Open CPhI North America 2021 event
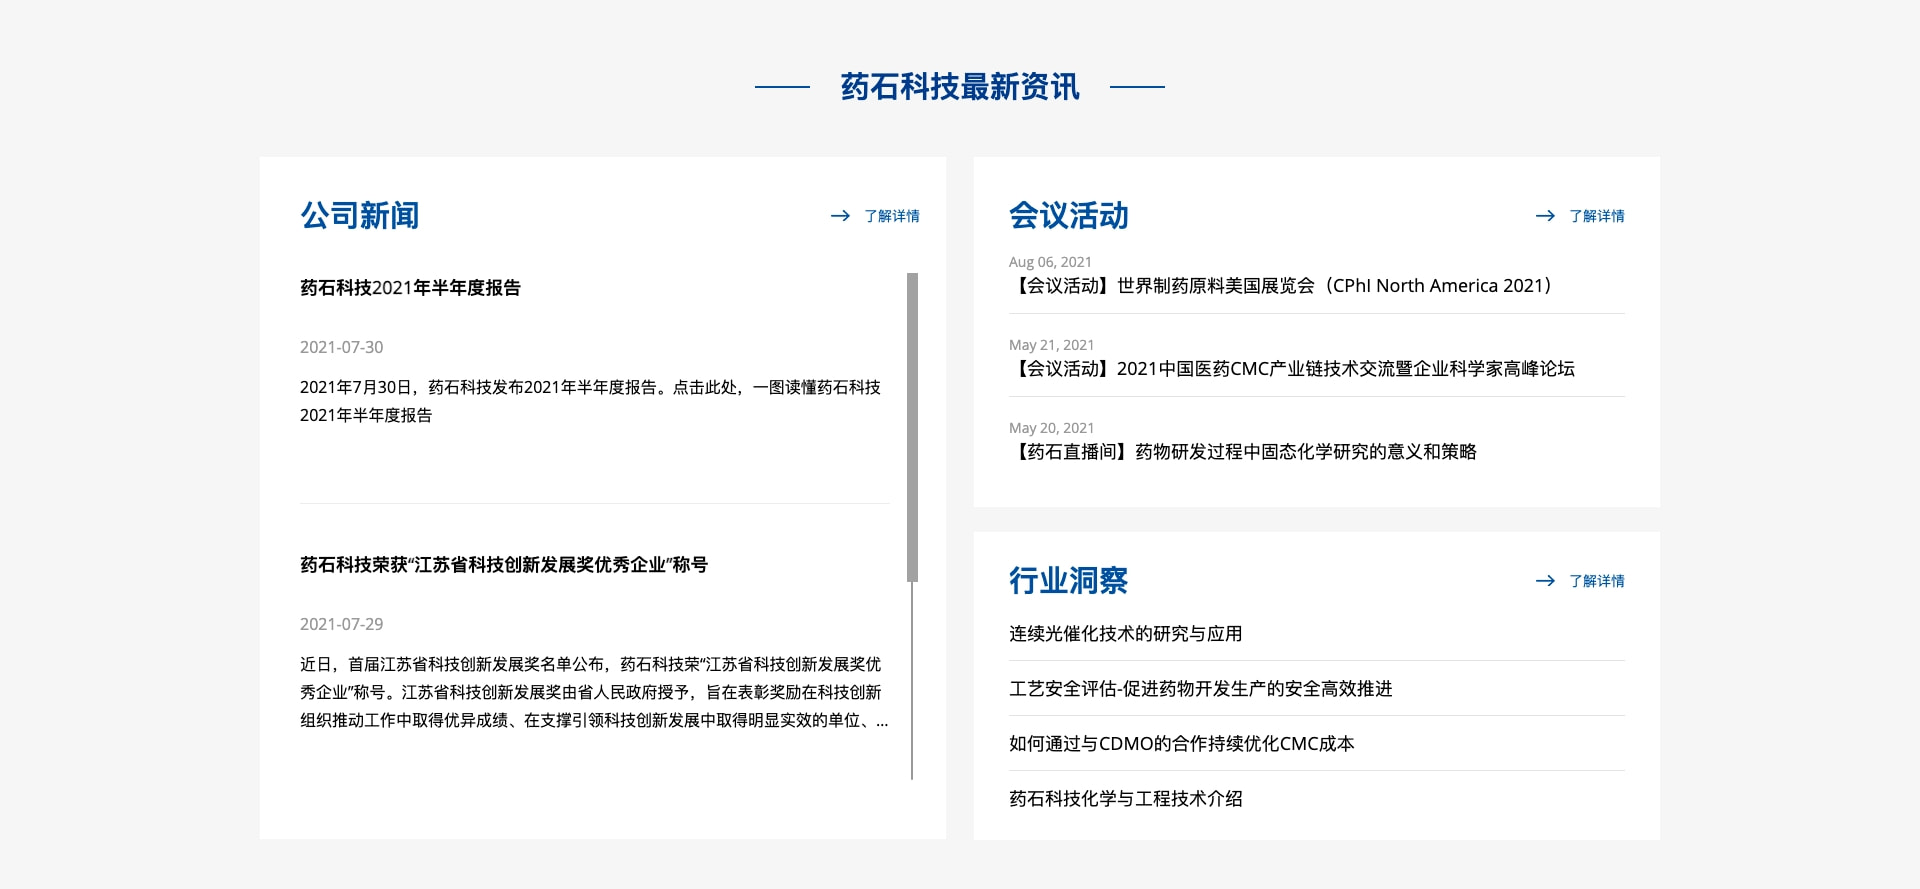The height and width of the screenshot is (889, 1920). (1281, 286)
